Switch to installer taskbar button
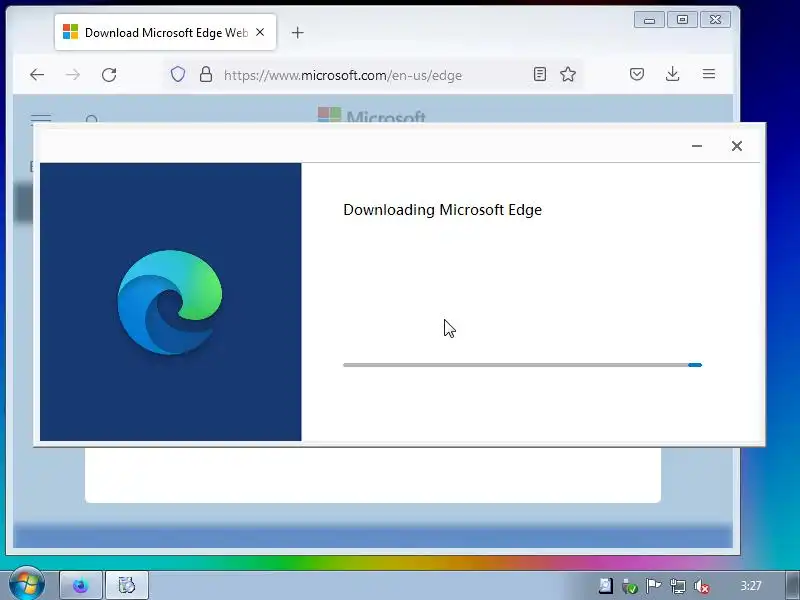This screenshot has height=600, width=800. click(127, 585)
